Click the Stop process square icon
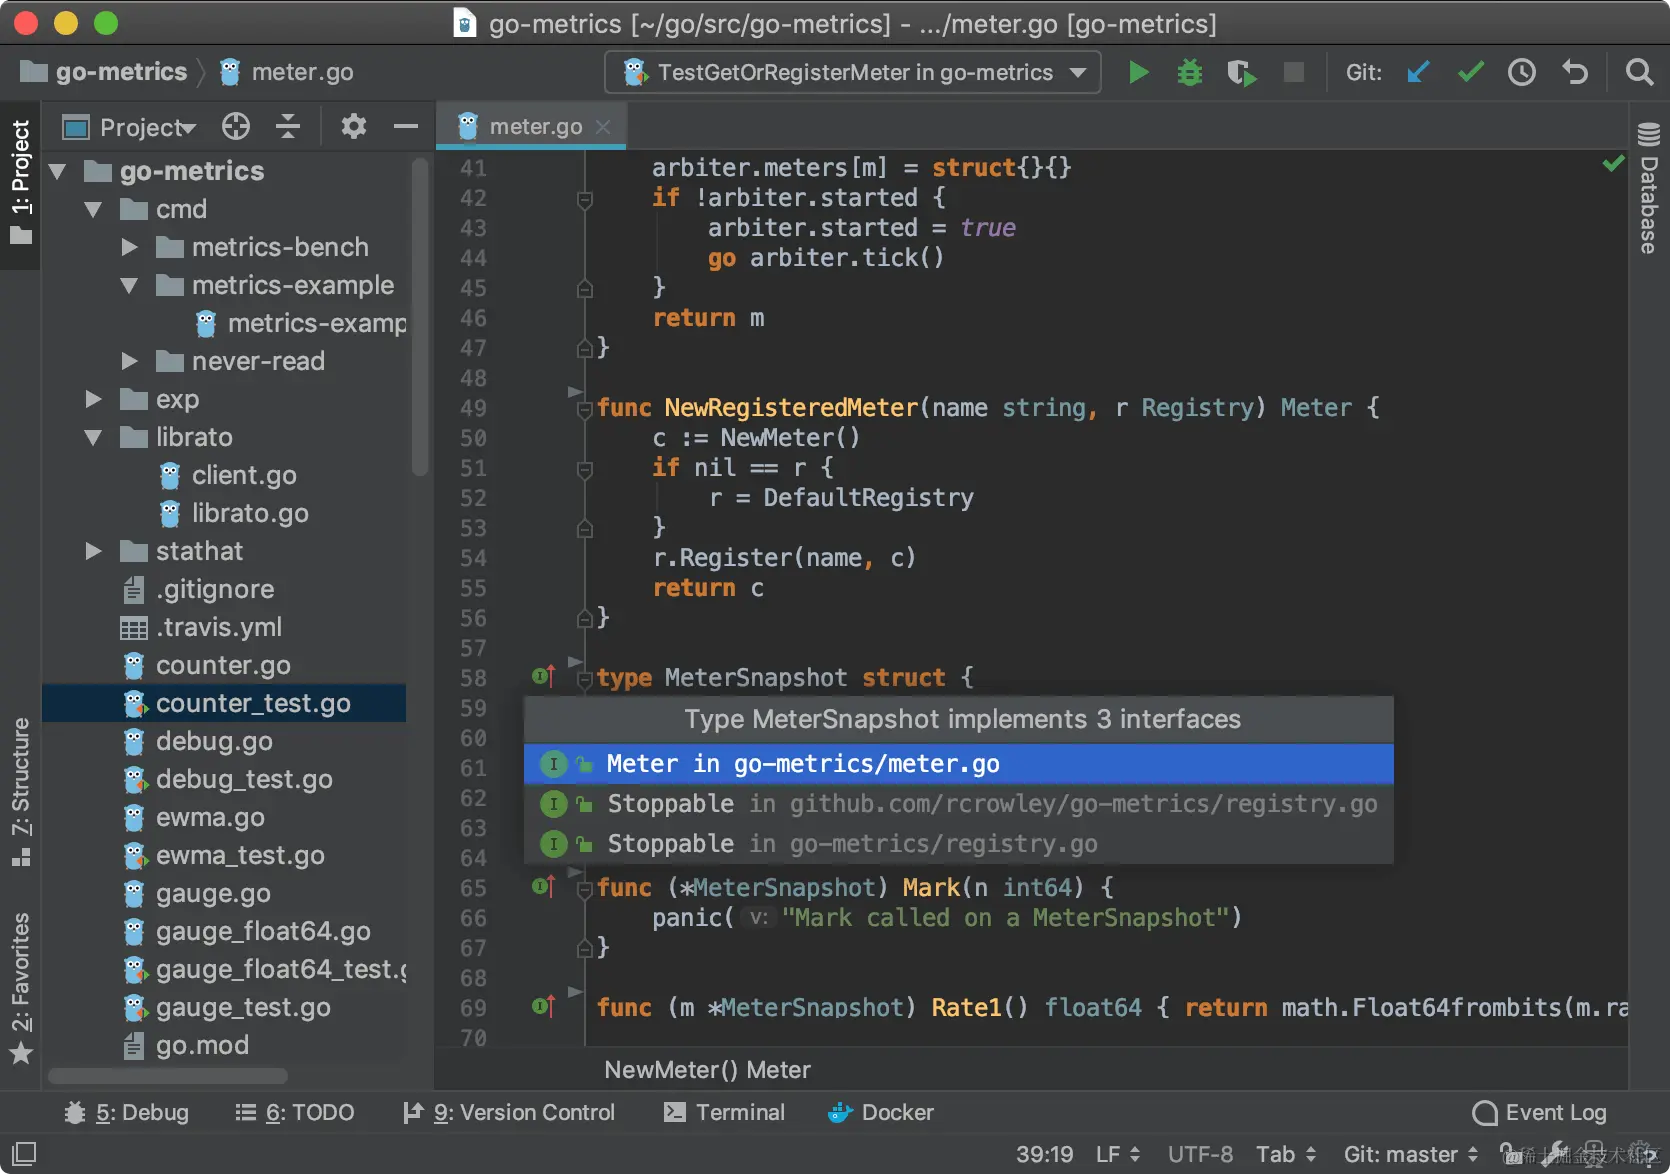Screen dimensions: 1670x1174 (1294, 72)
